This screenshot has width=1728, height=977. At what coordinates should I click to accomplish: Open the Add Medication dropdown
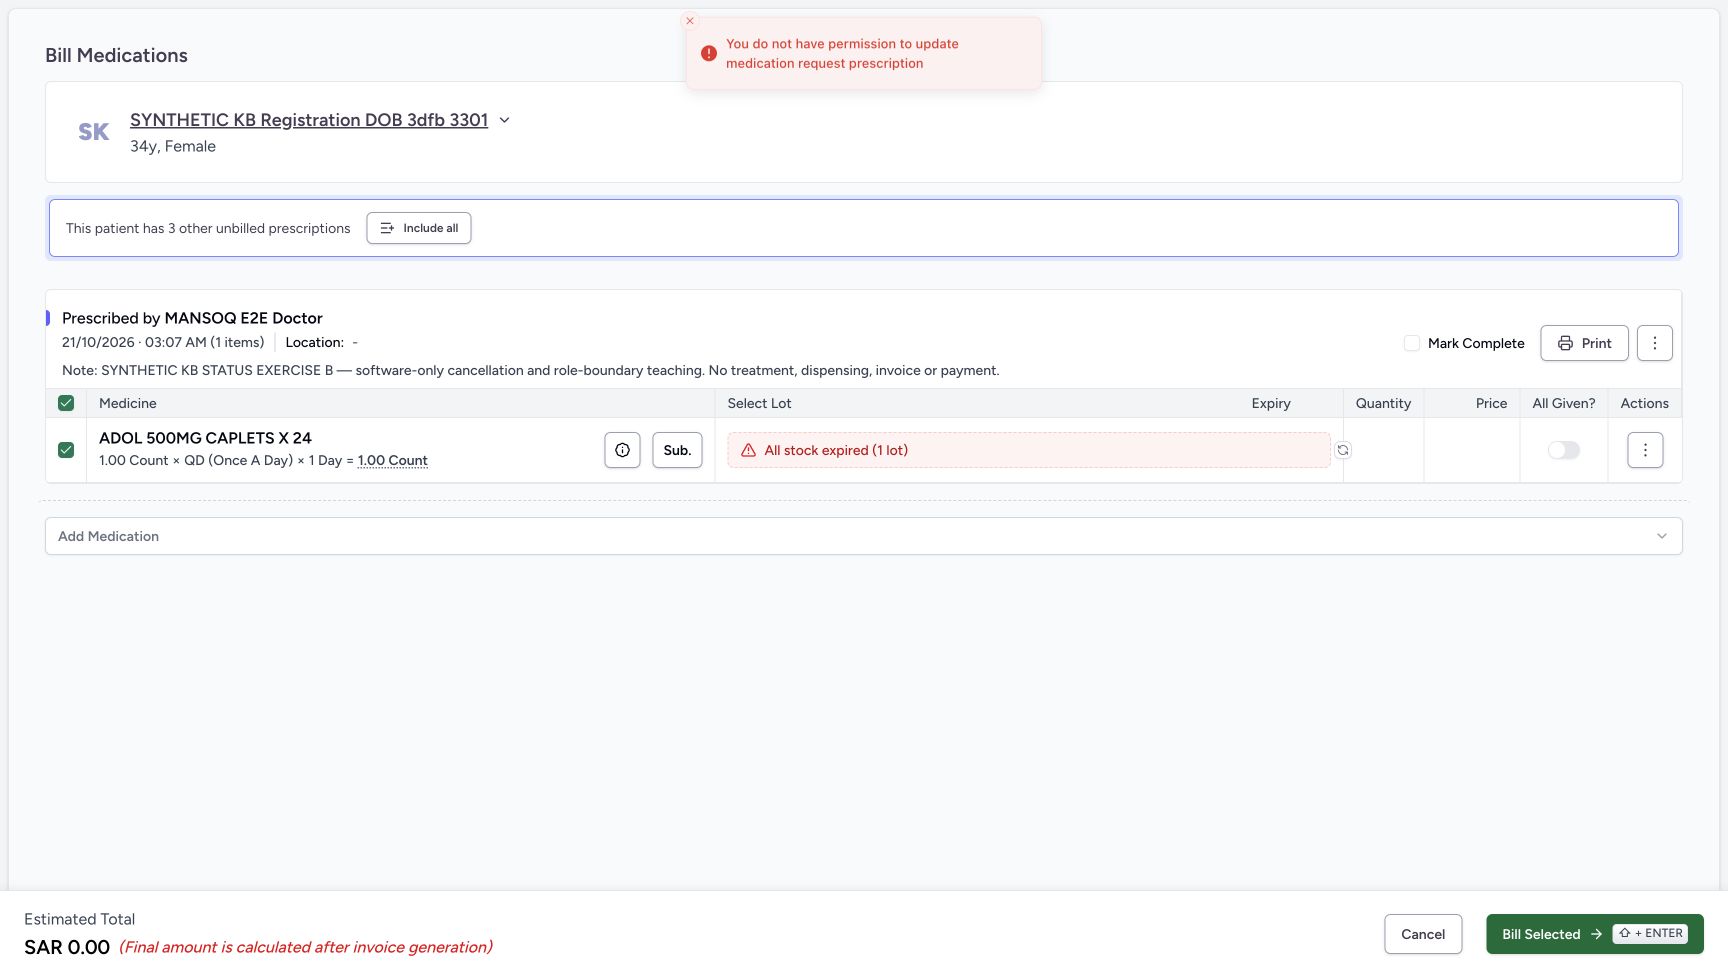(x=864, y=536)
